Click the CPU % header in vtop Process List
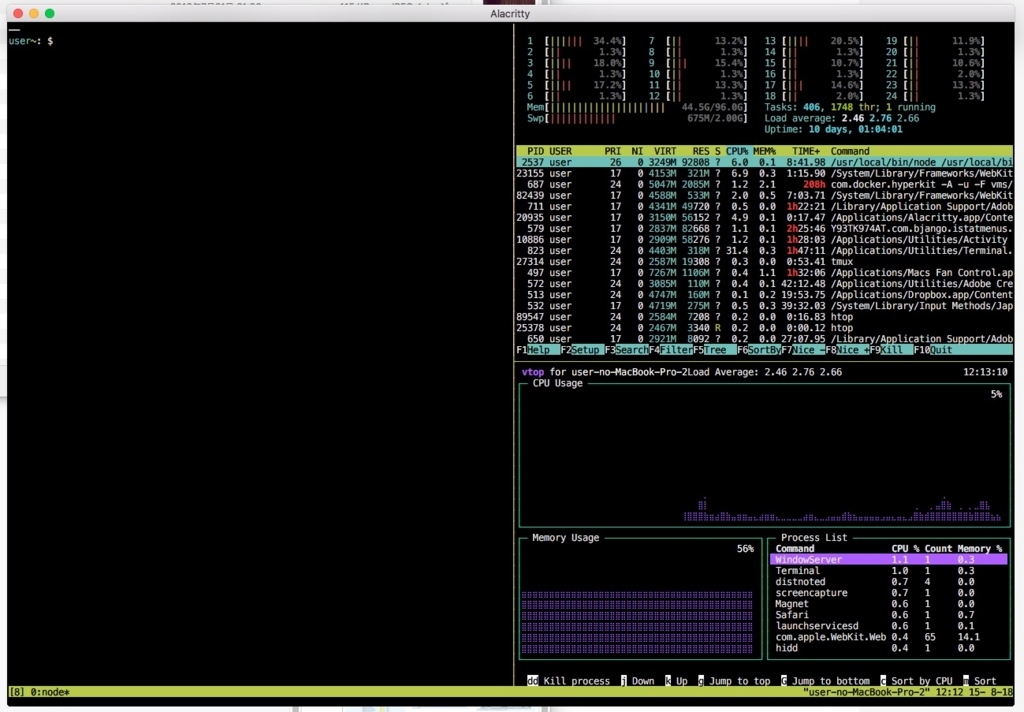This screenshot has height=712, width=1024. (905, 549)
